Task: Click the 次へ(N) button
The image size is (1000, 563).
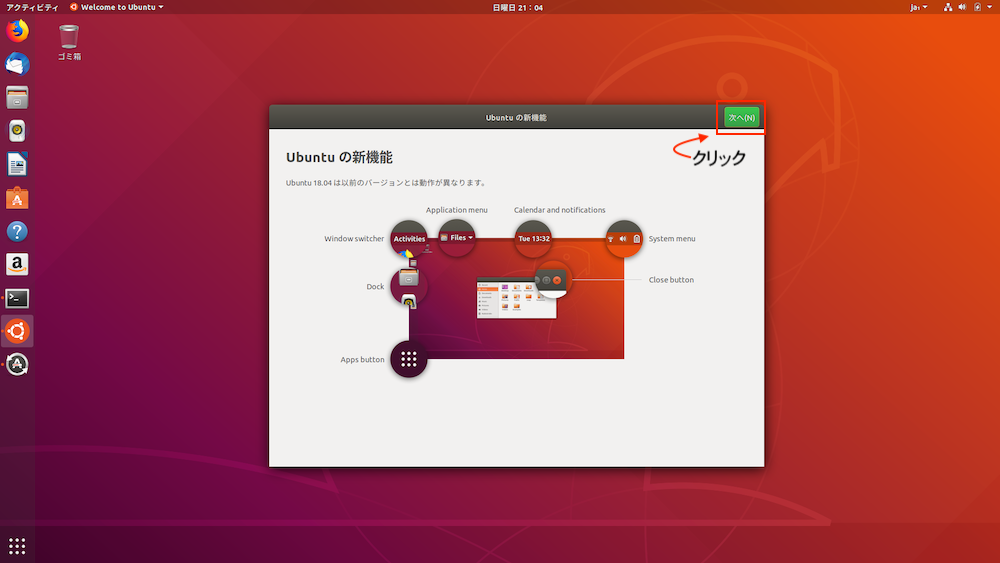Action: point(741,117)
